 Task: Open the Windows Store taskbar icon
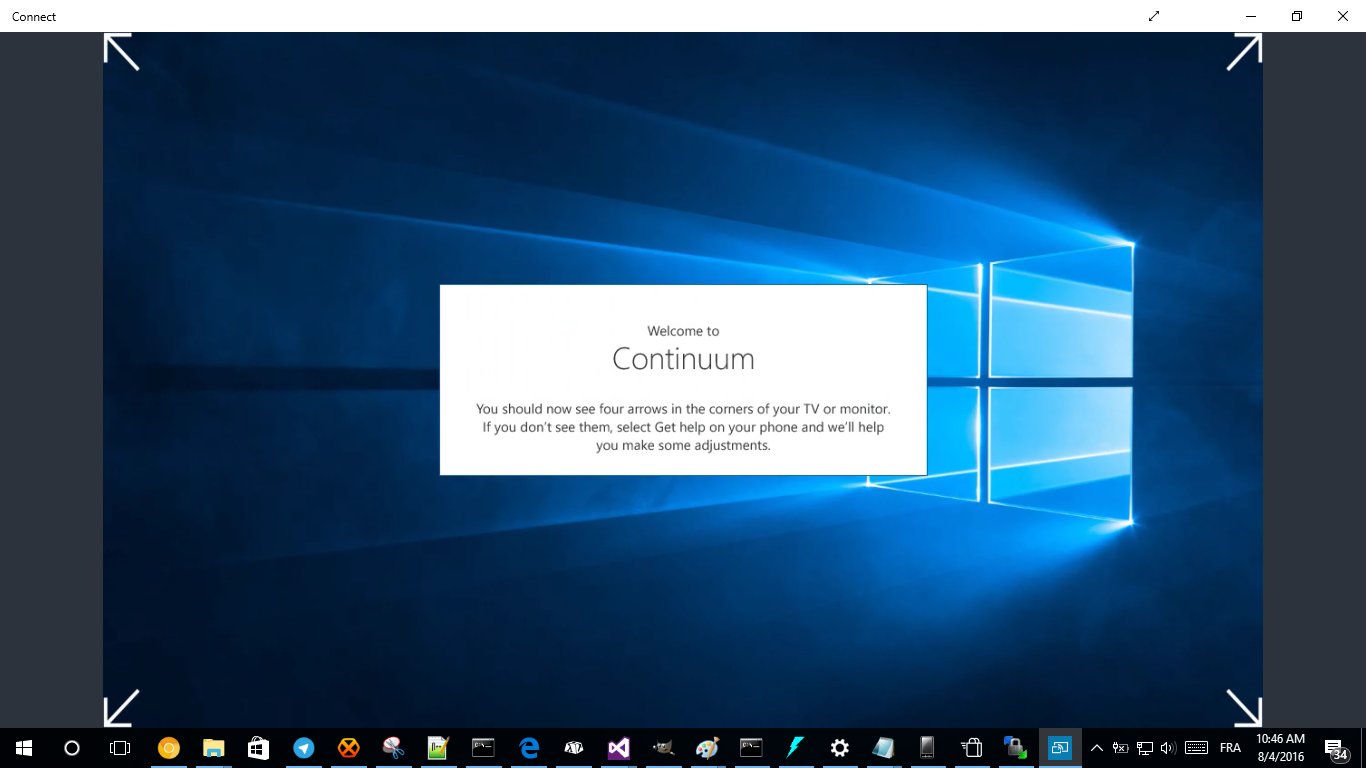[258, 748]
